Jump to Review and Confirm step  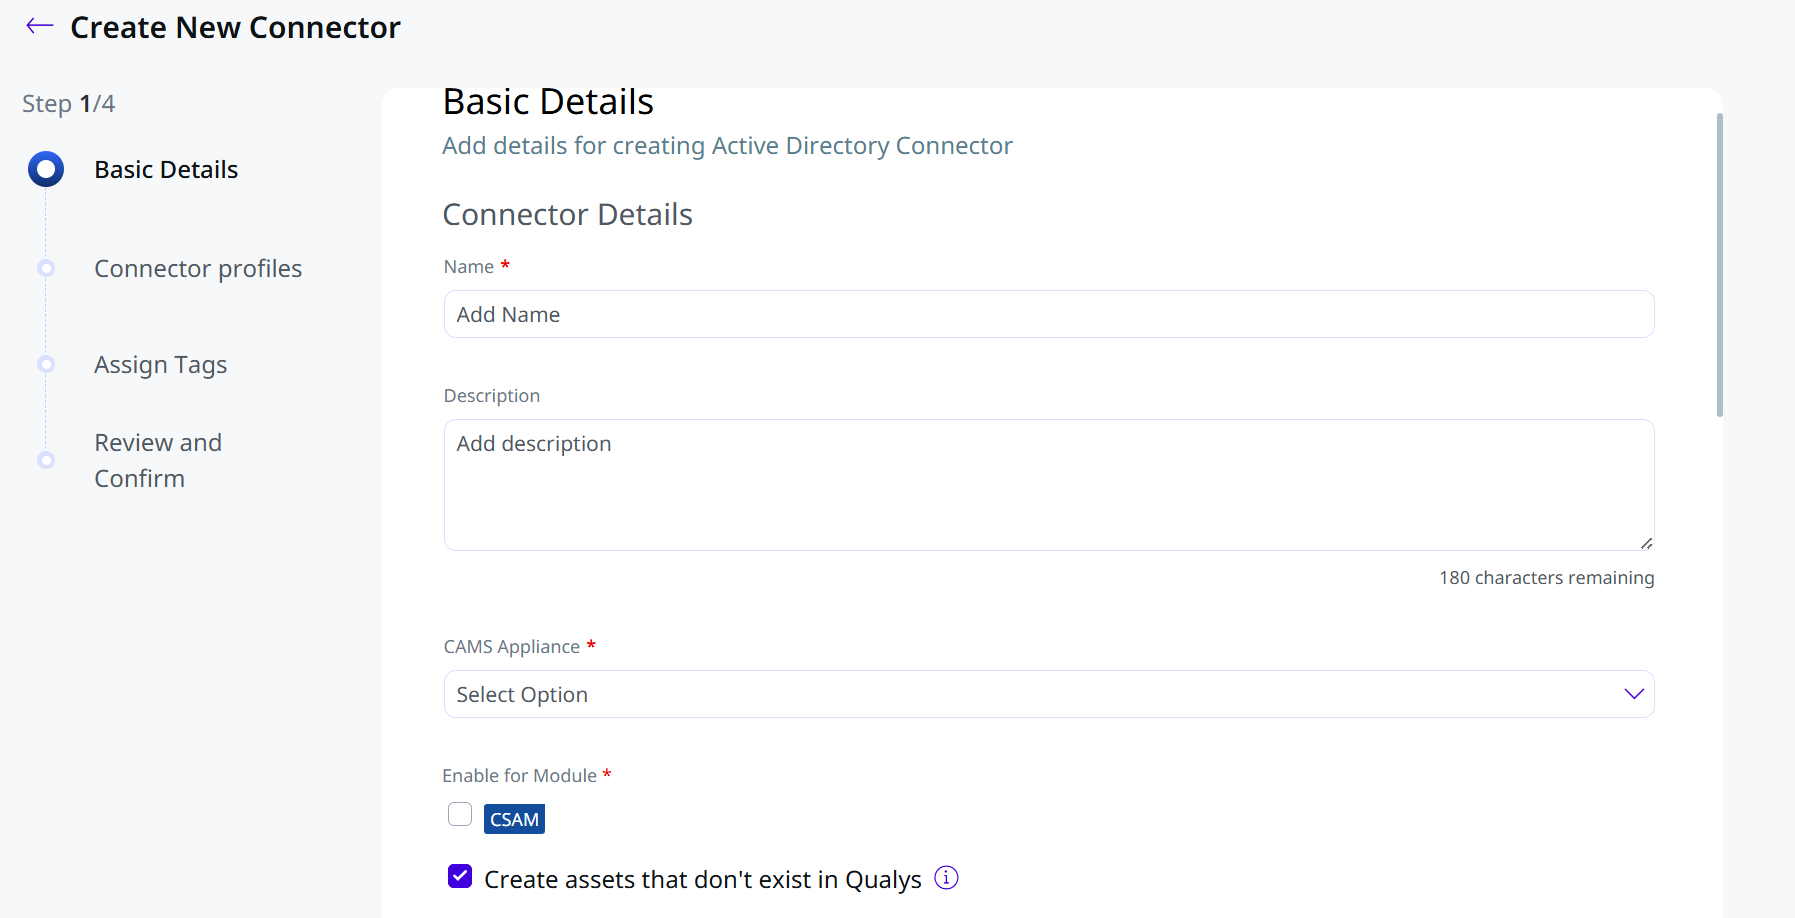click(158, 461)
